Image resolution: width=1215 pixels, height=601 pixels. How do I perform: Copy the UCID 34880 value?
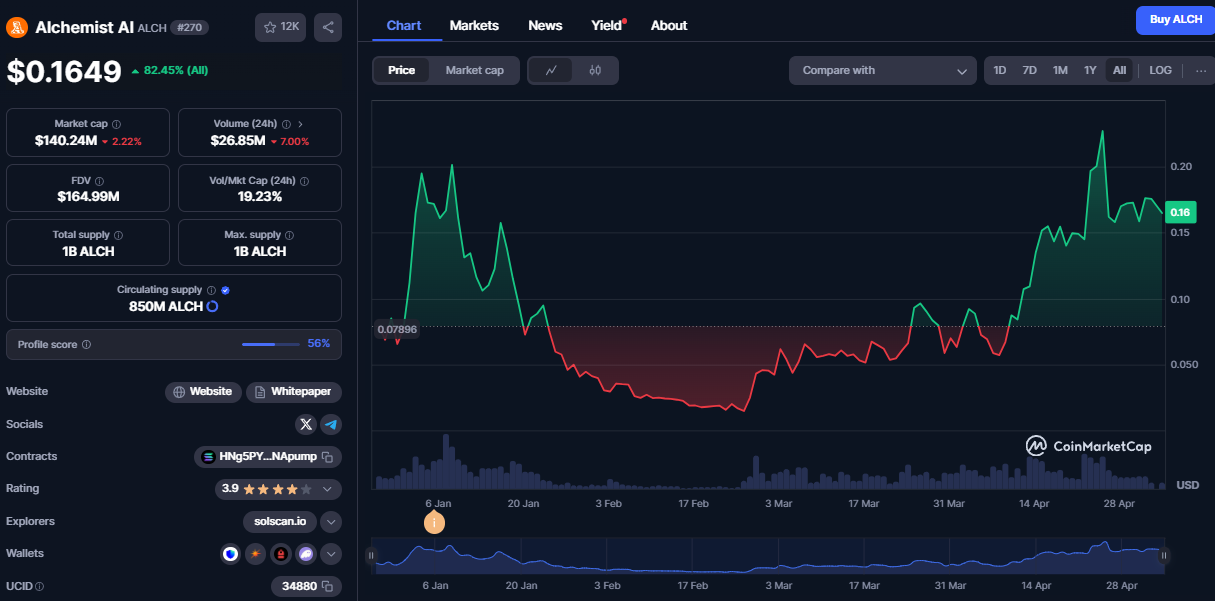tap(327, 586)
